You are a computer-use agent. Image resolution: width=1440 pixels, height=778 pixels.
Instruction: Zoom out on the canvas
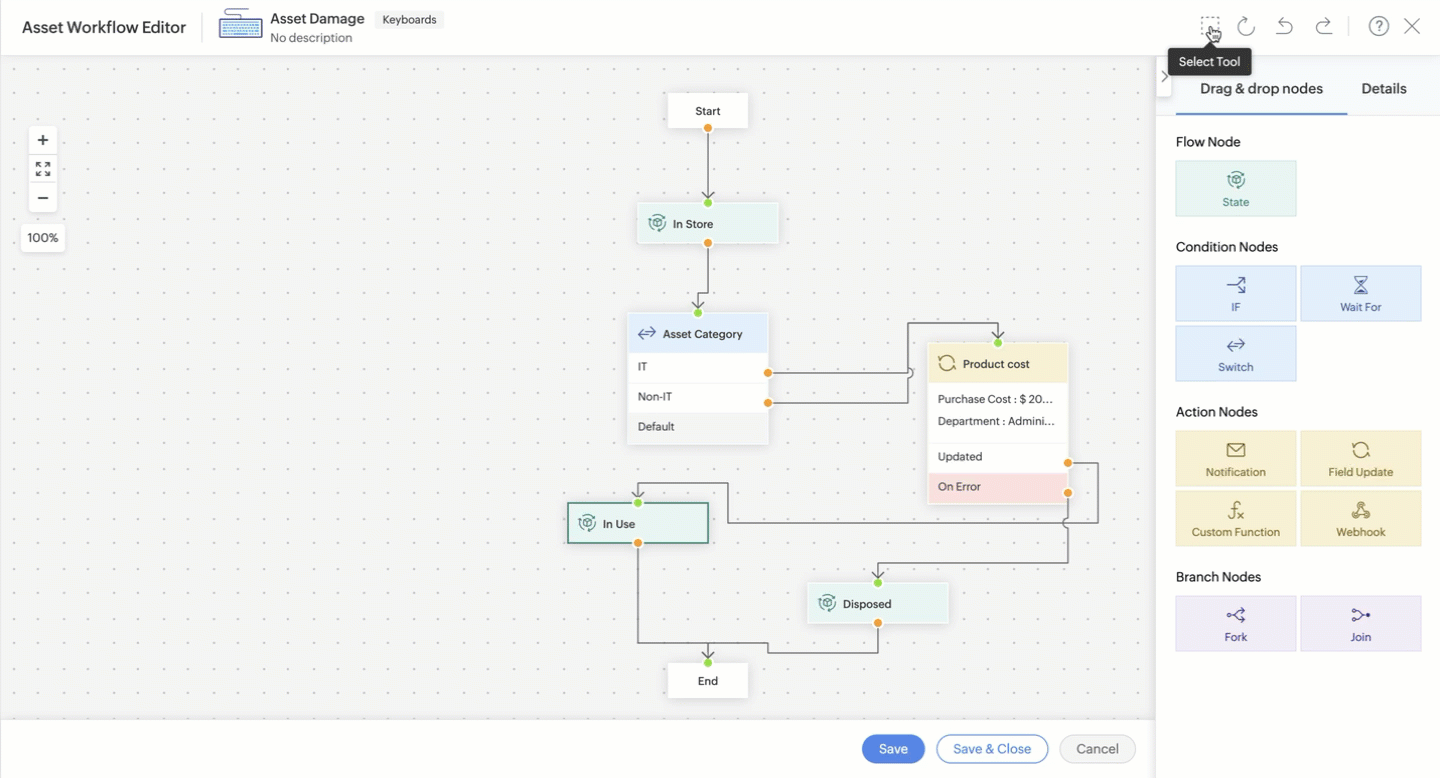tap(43, 198)
